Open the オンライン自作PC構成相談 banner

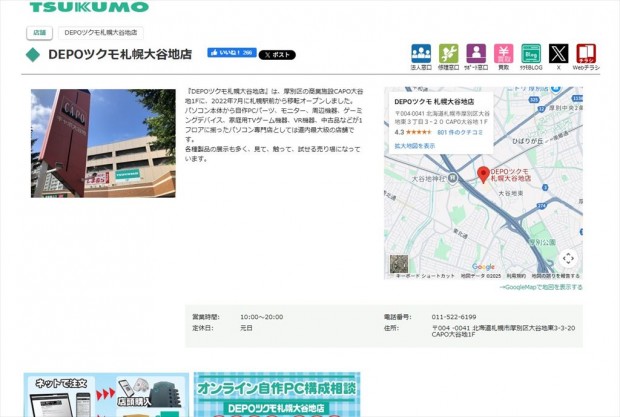[277, 394]
